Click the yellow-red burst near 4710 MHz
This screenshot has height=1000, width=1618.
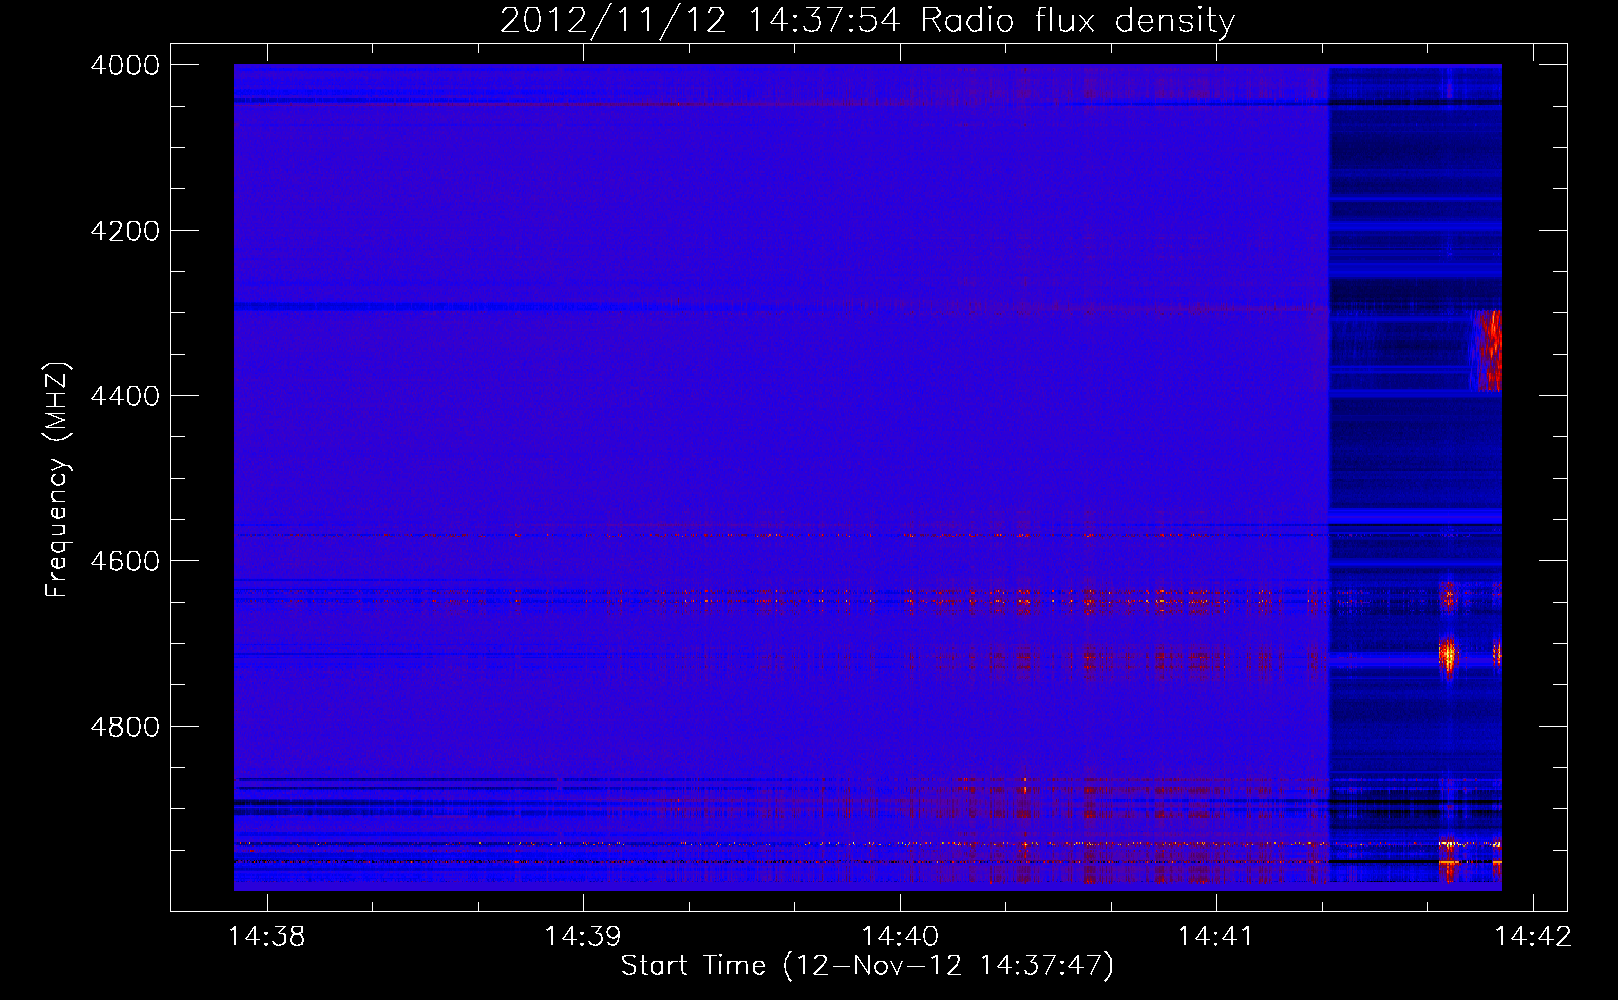(x=1447, y=656)
